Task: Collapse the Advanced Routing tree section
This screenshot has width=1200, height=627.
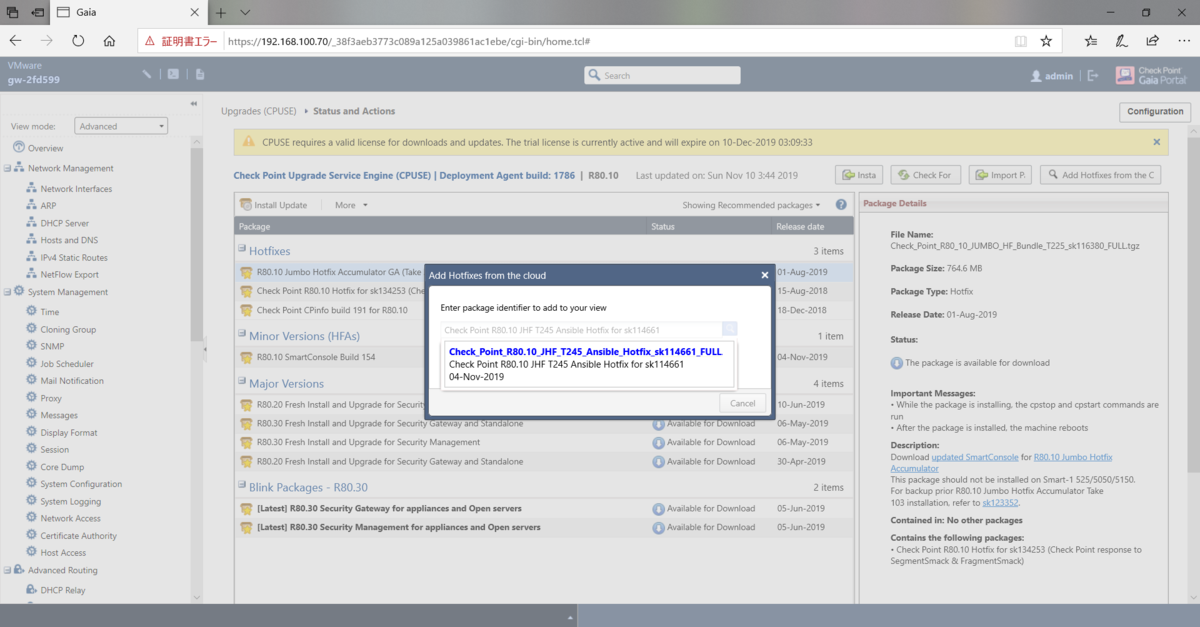Action: [7, 570]
